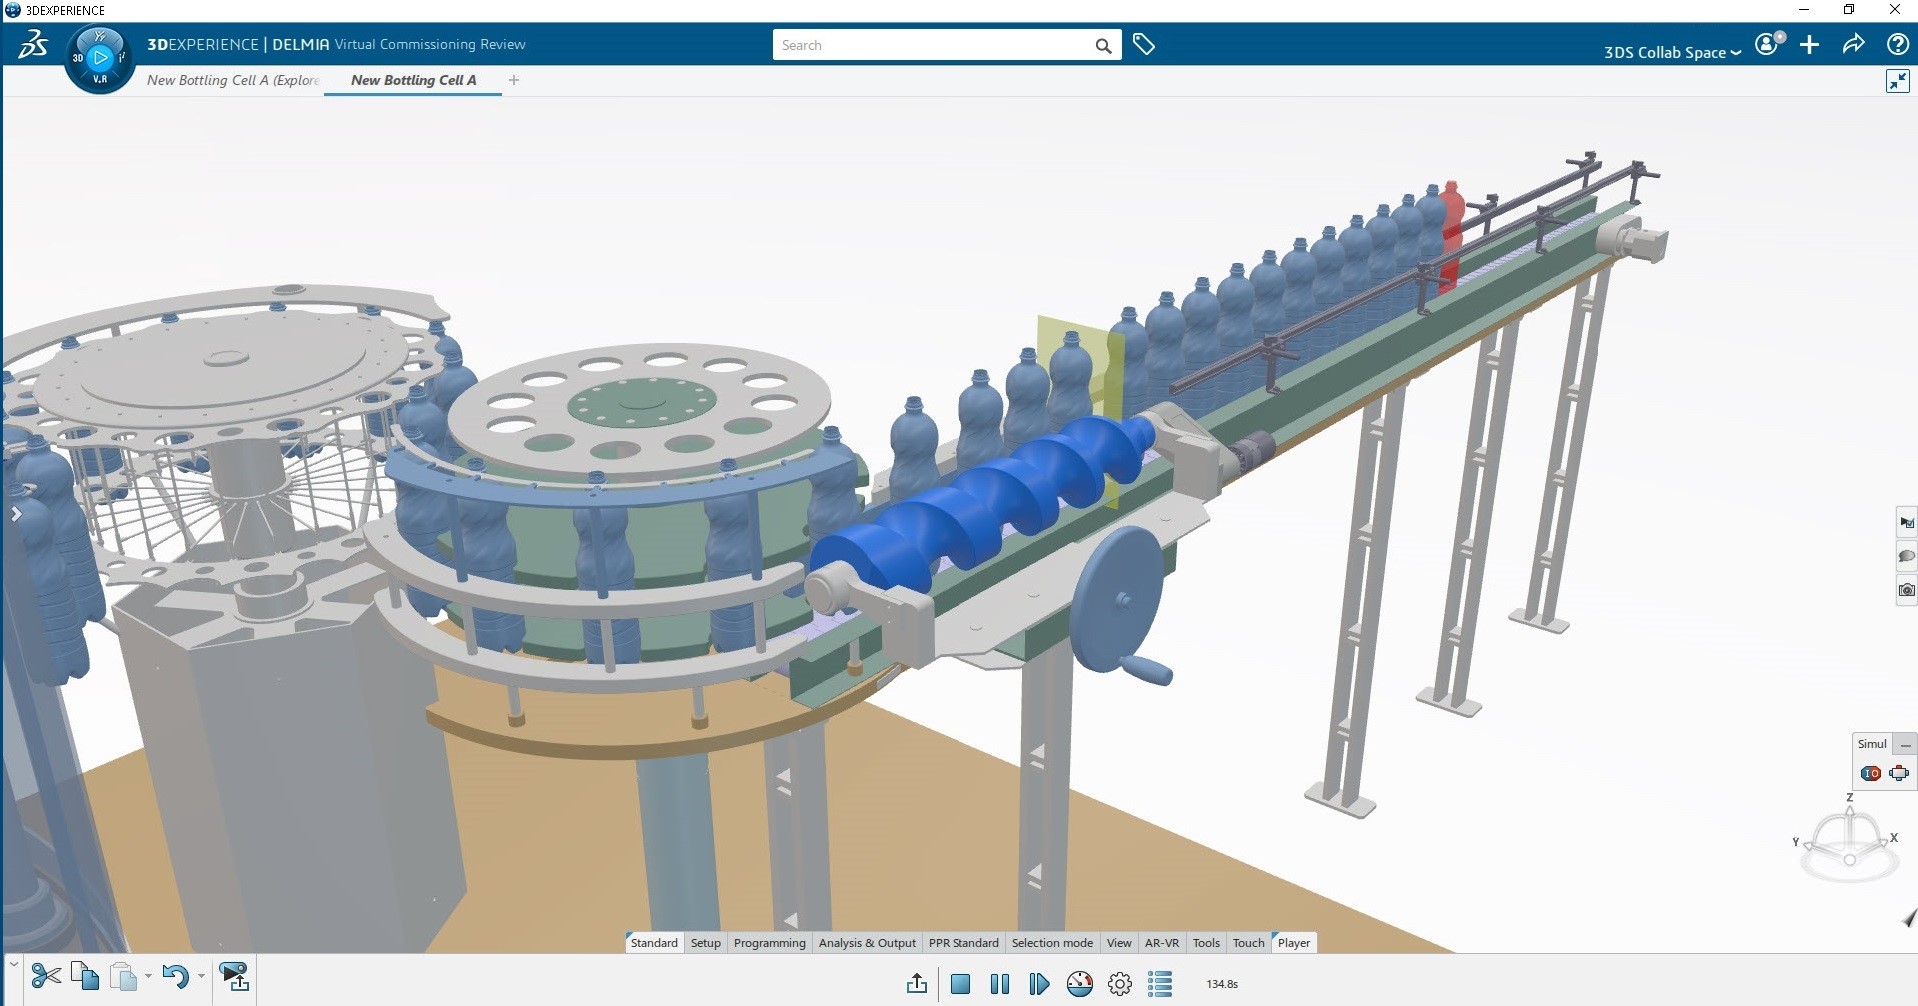Expand the left side panel arrow
This screenshot has height=1006, width=1918.
[x=16, y=514]
